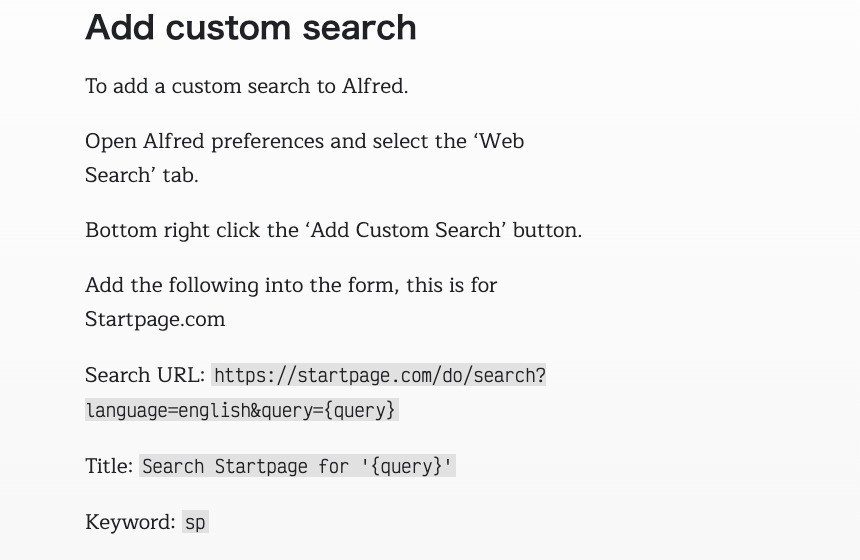The width and height of the screenshot is (860, 560).
Task: Click the 'Title:' label
Action: 109,466
